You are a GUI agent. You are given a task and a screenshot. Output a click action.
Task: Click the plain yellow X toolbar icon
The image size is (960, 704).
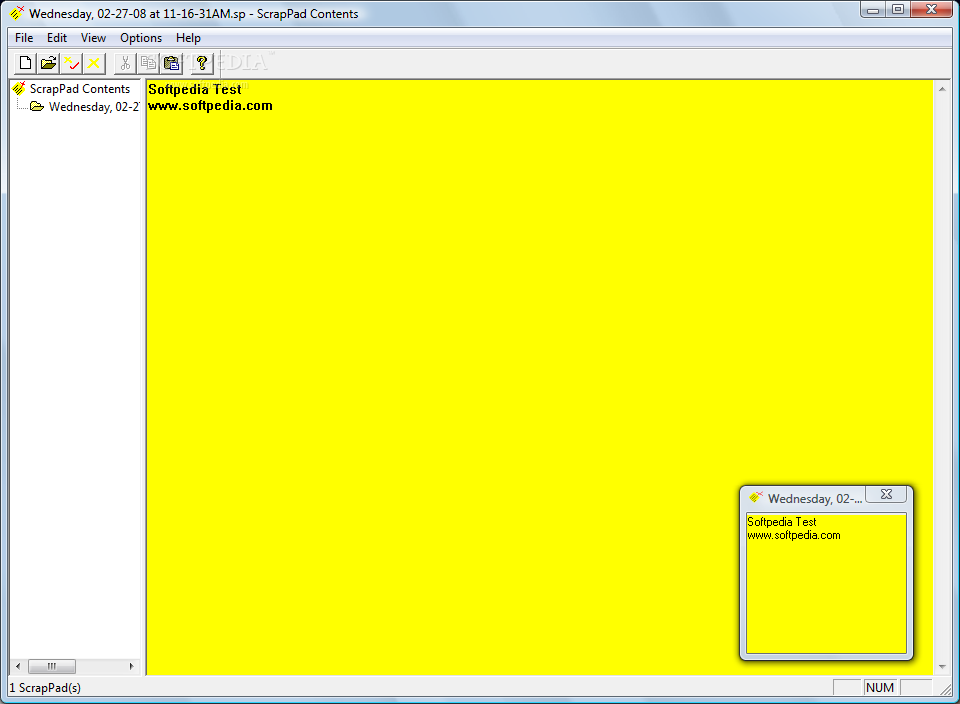(x=94, y=63)
